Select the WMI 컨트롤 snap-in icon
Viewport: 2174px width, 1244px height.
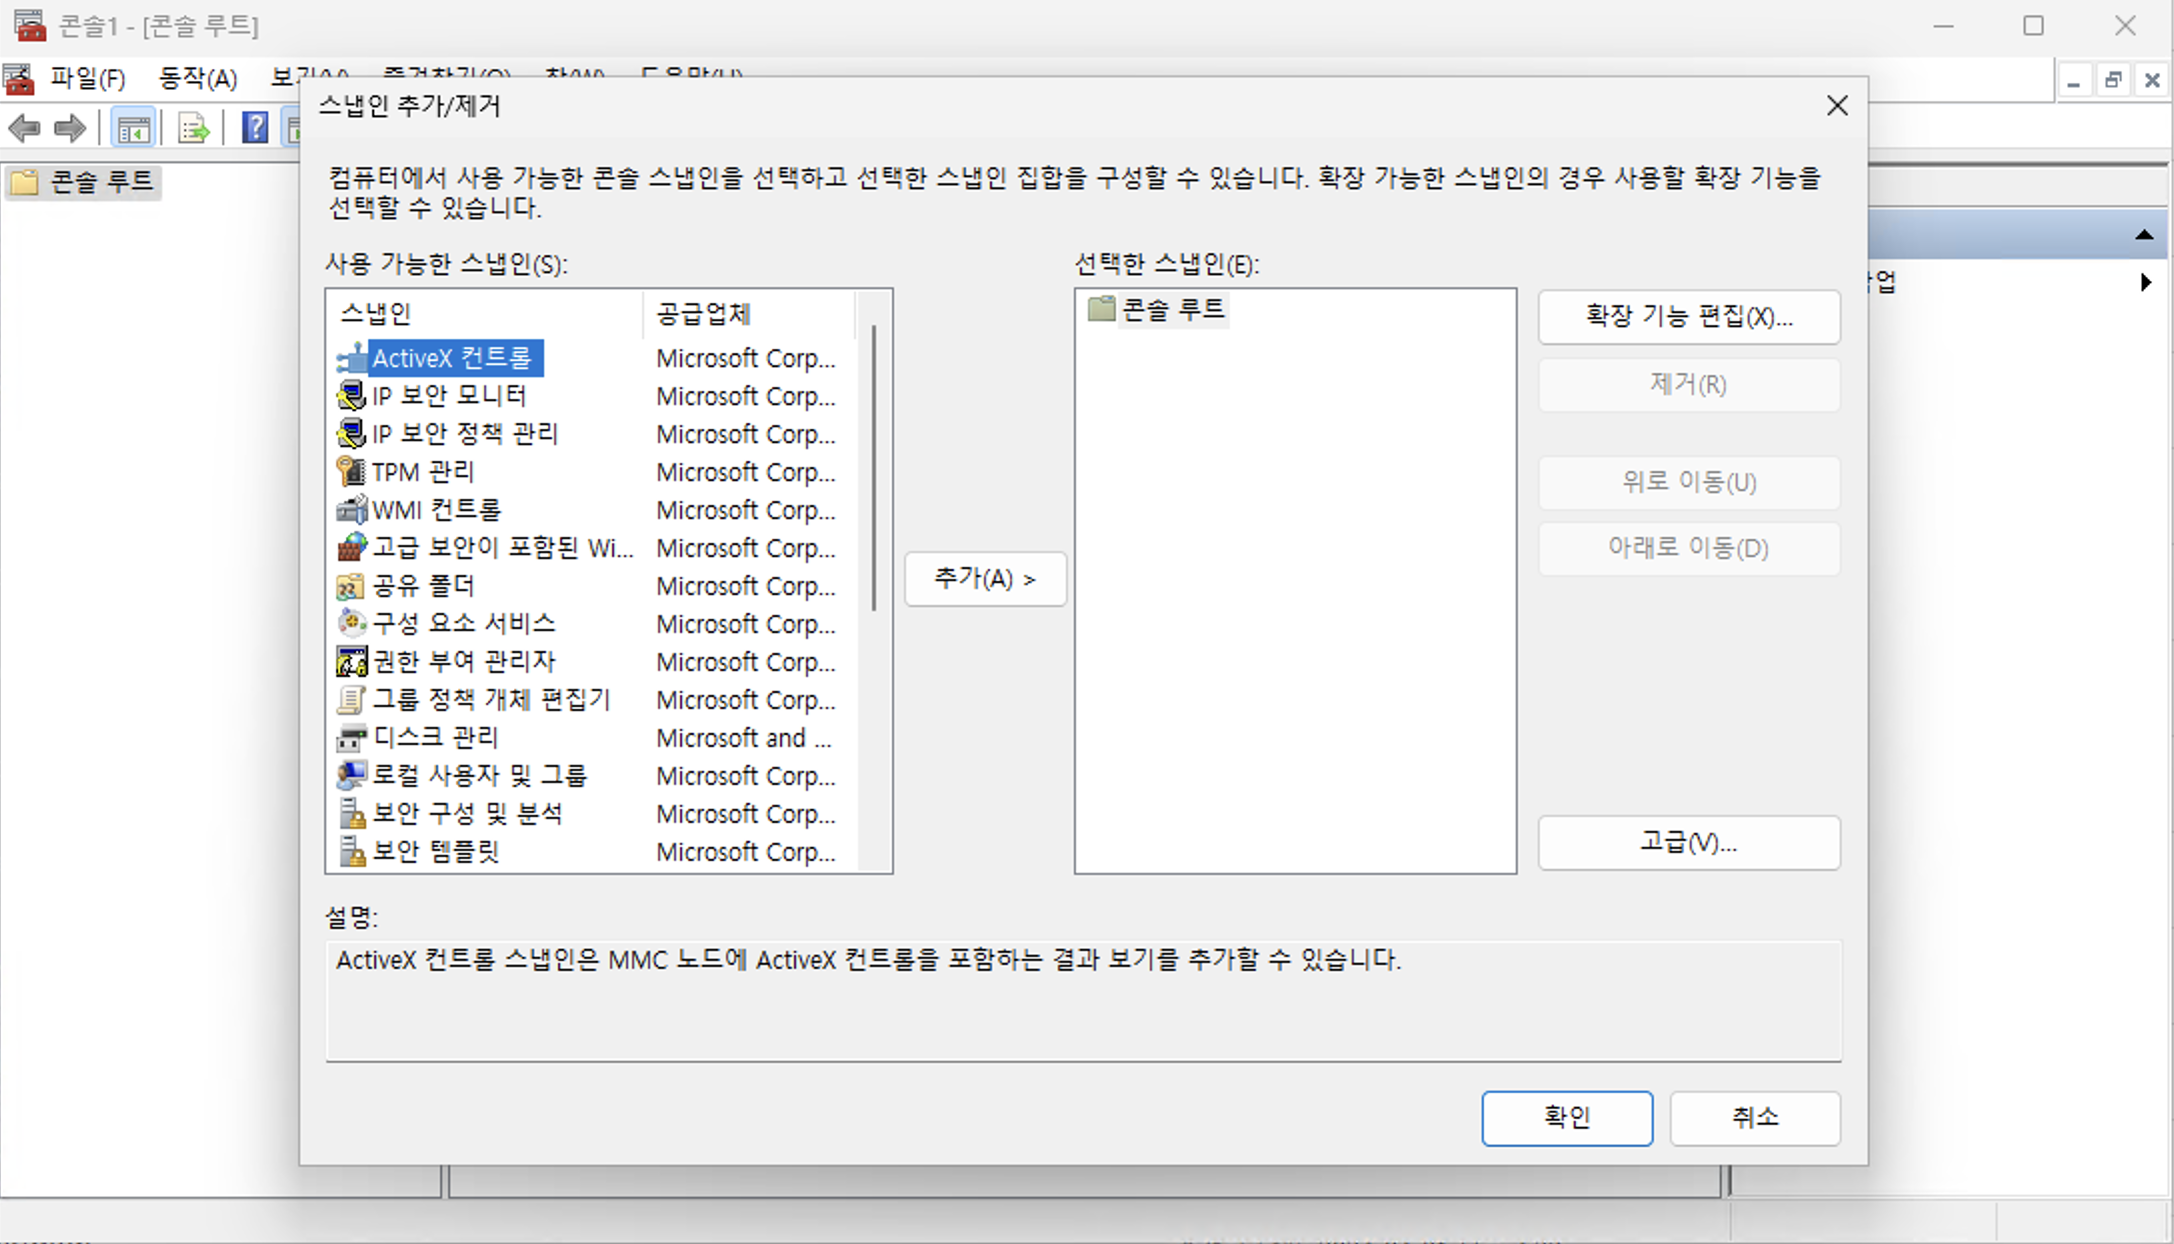click(x=351, y=510)
